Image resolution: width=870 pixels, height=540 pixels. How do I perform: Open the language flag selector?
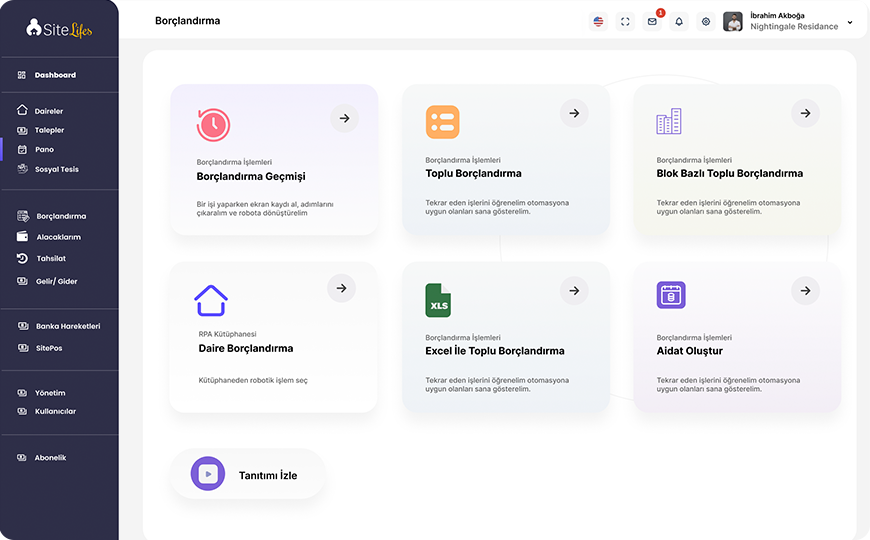click(598, 22)
